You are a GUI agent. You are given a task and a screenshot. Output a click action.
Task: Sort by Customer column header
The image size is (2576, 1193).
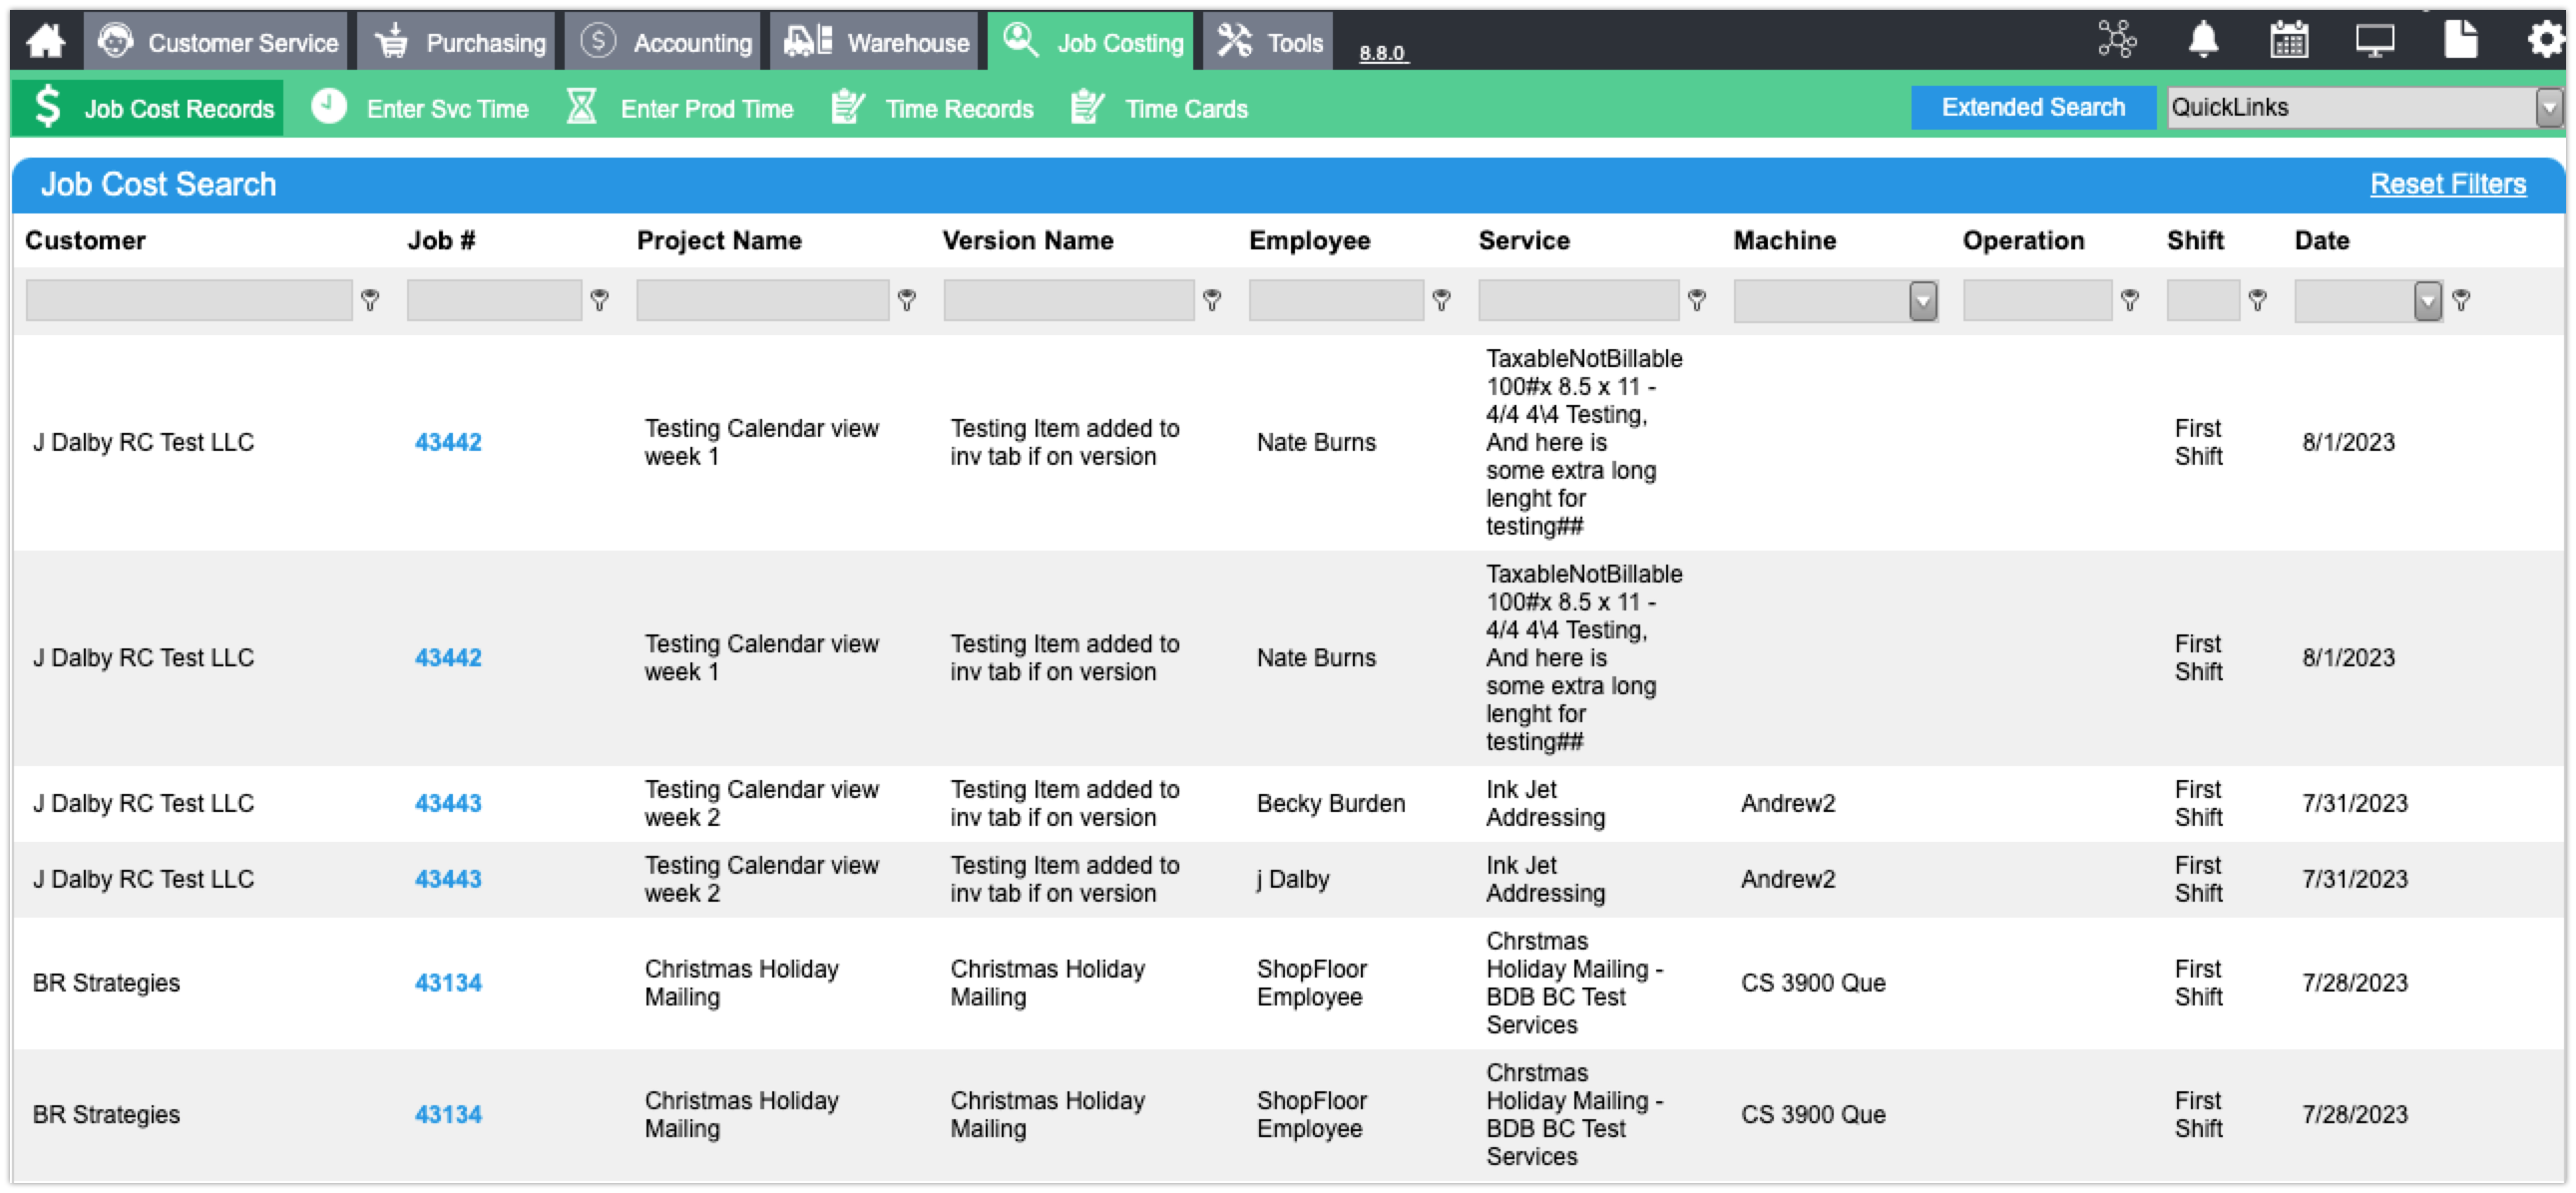(85, 240)
